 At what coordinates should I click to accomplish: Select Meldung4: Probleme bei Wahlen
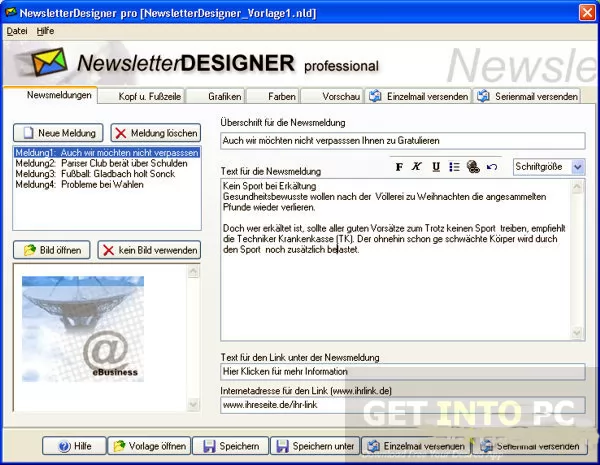[107, 184]
